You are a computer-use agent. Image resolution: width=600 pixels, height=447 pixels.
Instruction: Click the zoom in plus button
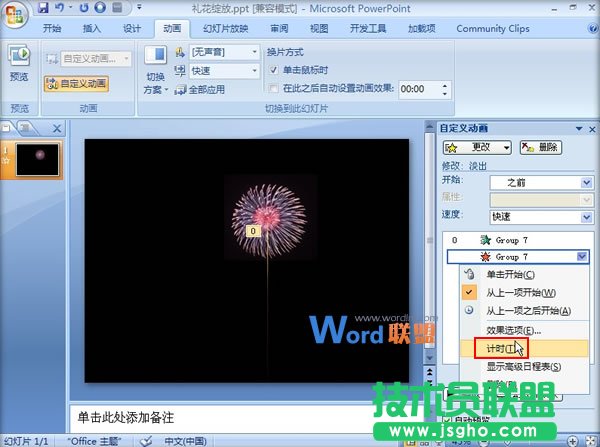572,441
